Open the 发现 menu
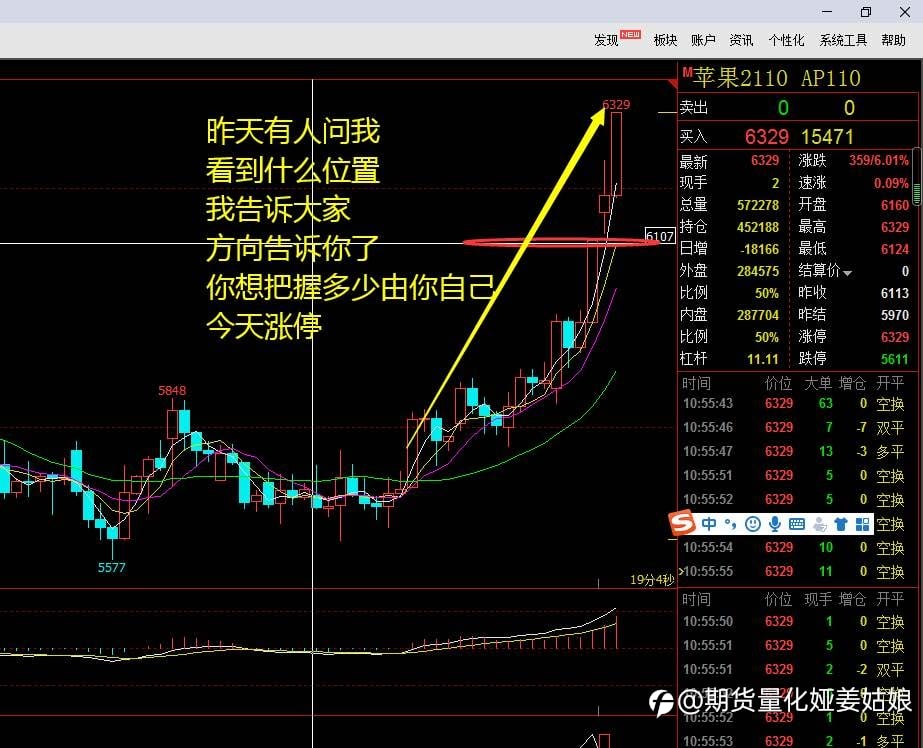The width and height of the screenshot is (923, 748). click(606, 40)
